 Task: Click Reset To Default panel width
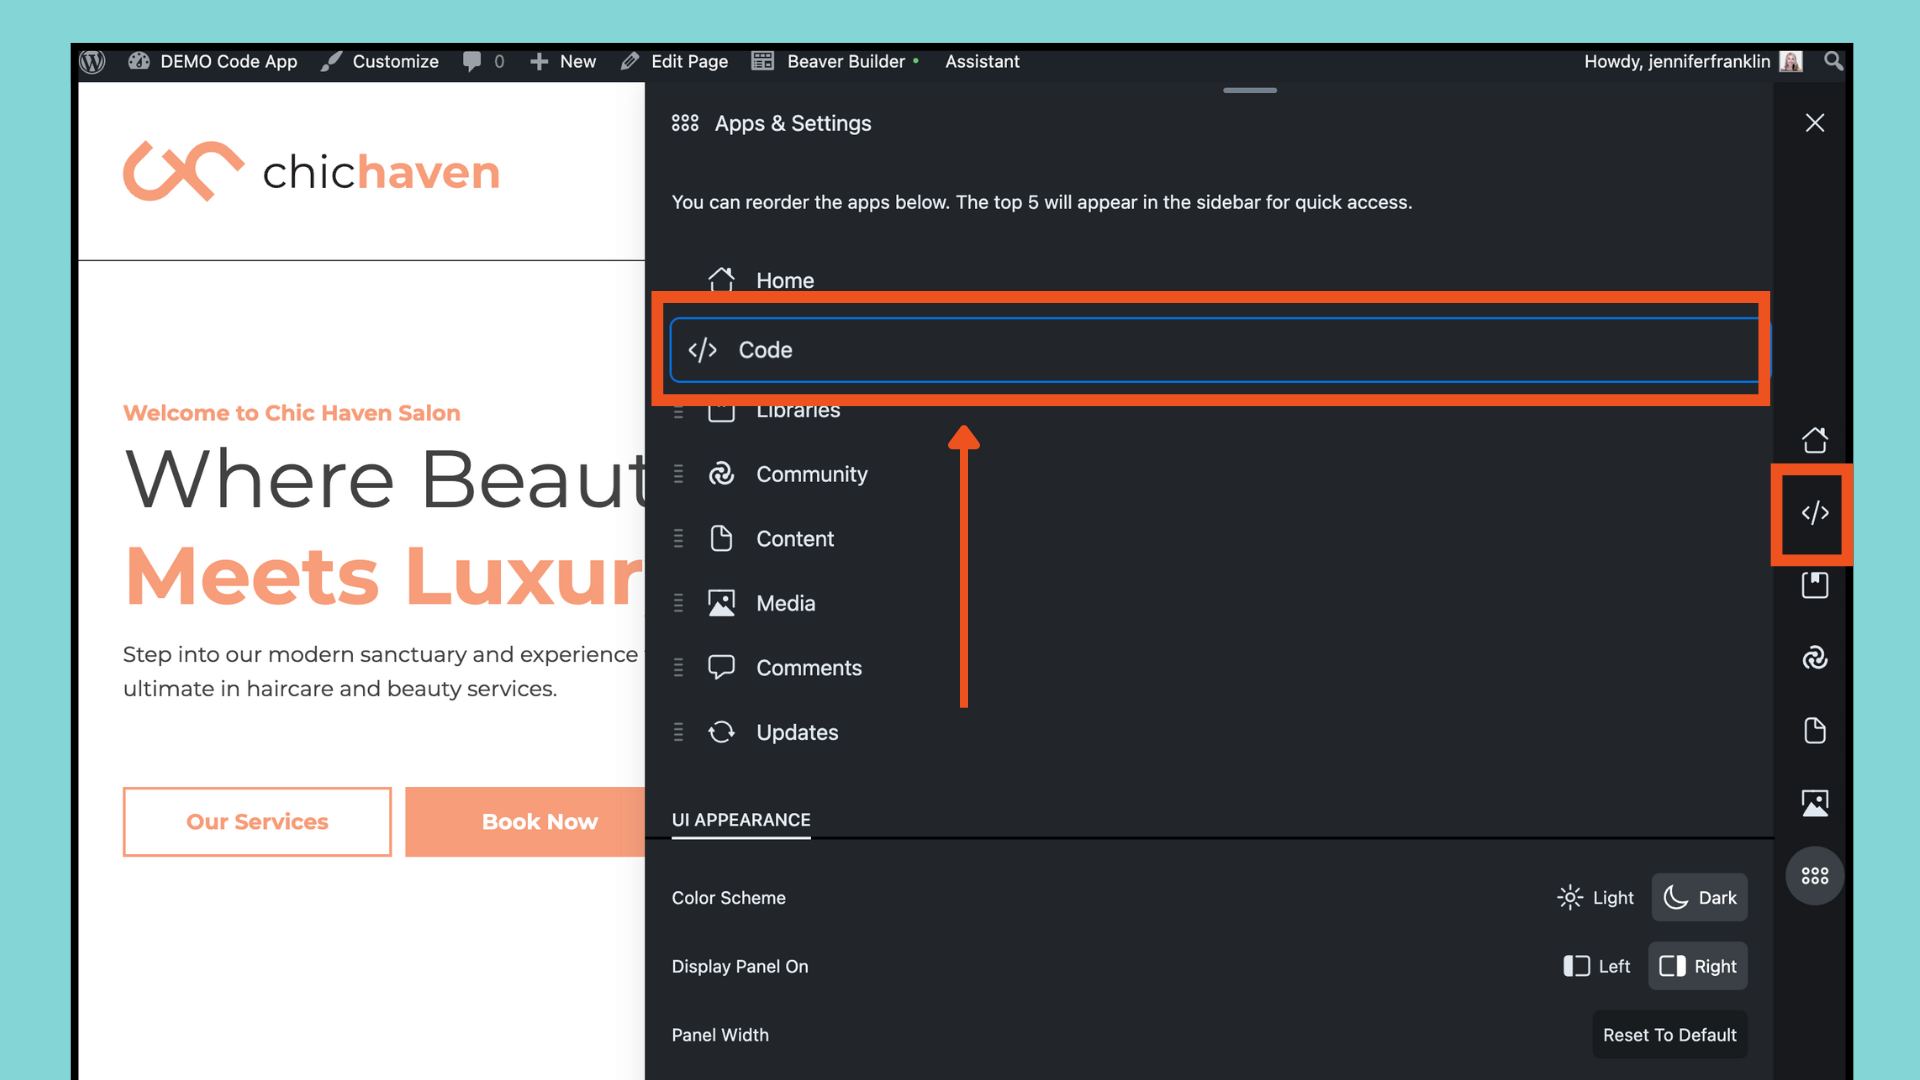tap(1669, 1035)
